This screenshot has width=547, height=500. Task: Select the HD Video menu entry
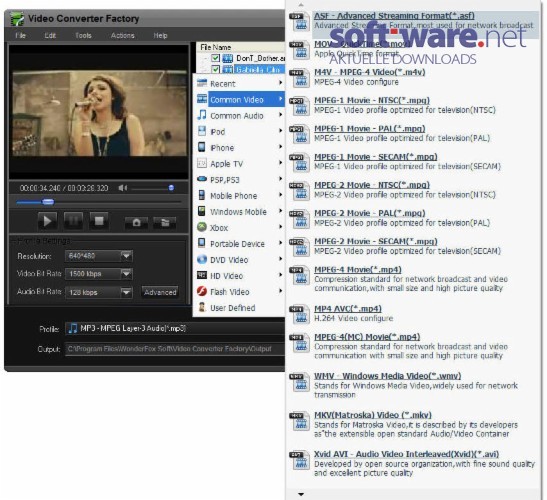240,276
